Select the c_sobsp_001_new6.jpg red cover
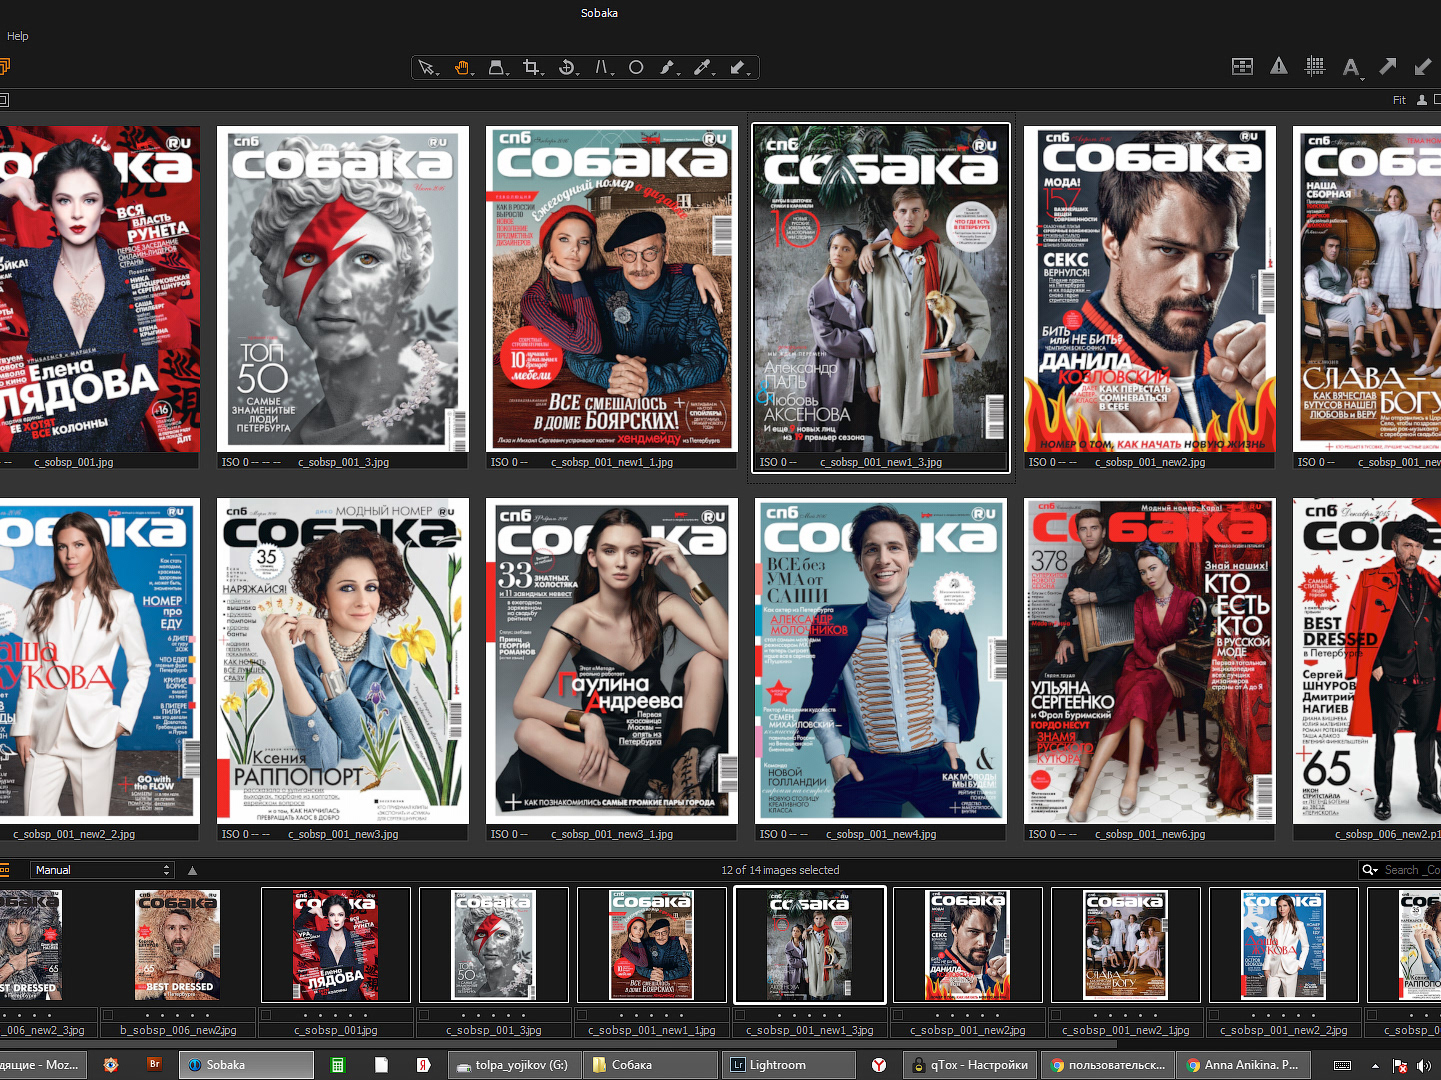Image resolution: width=1441 pixels, height=1080 pixels. coord(1149,661)
